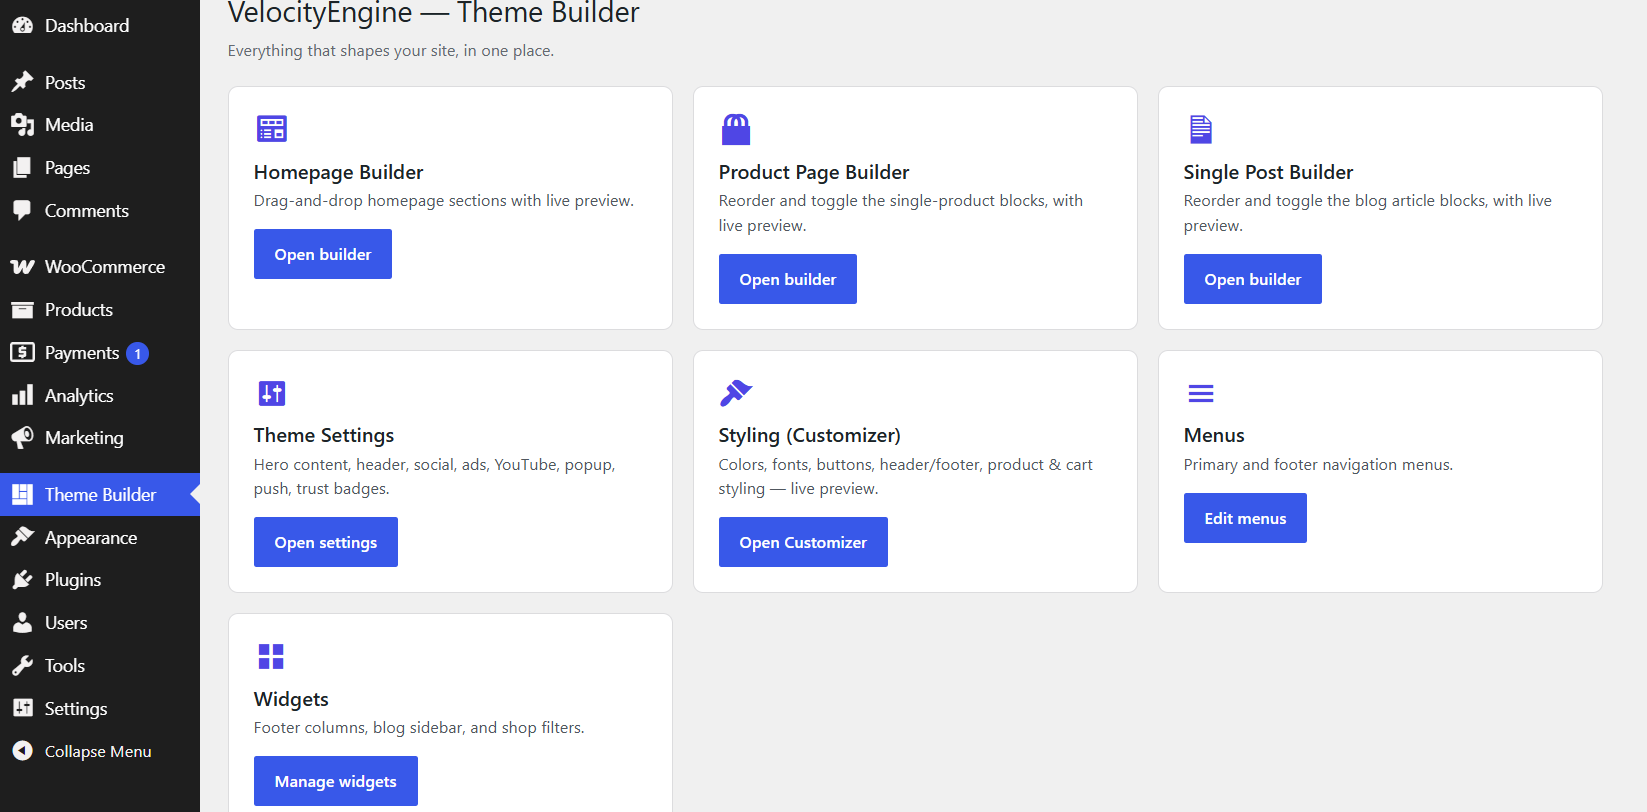Viewport: 1647px width, 812px height.
Task: Go to Plugins in the sidebar
Action: click(100, 580)
